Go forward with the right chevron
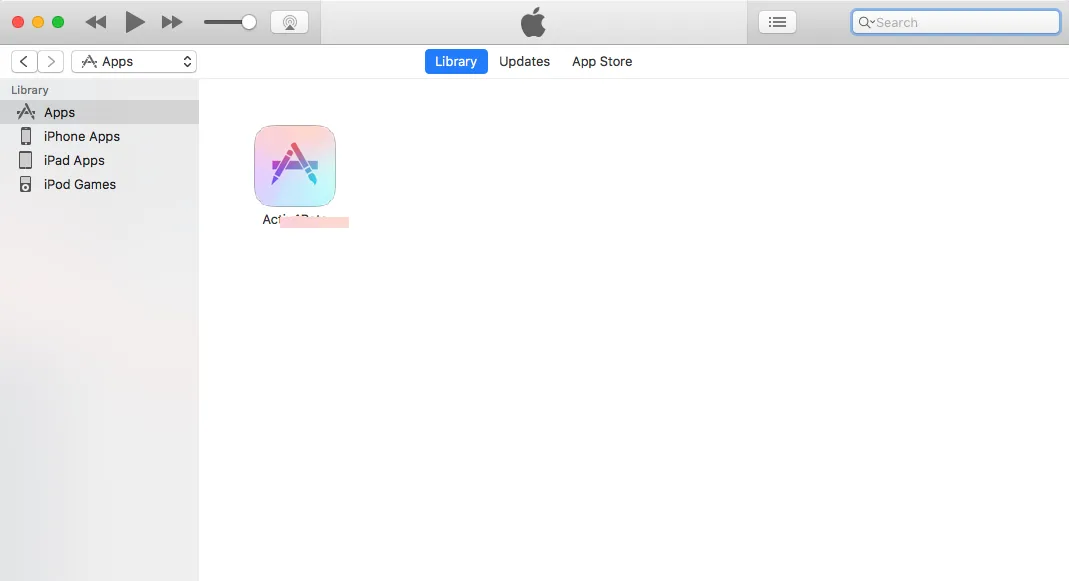The image size is (1069, 581). (51, 61)
